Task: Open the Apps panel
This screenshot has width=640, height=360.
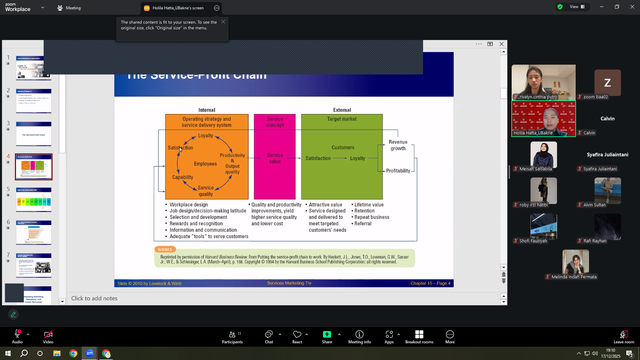Action: click(x=389, y=337)
